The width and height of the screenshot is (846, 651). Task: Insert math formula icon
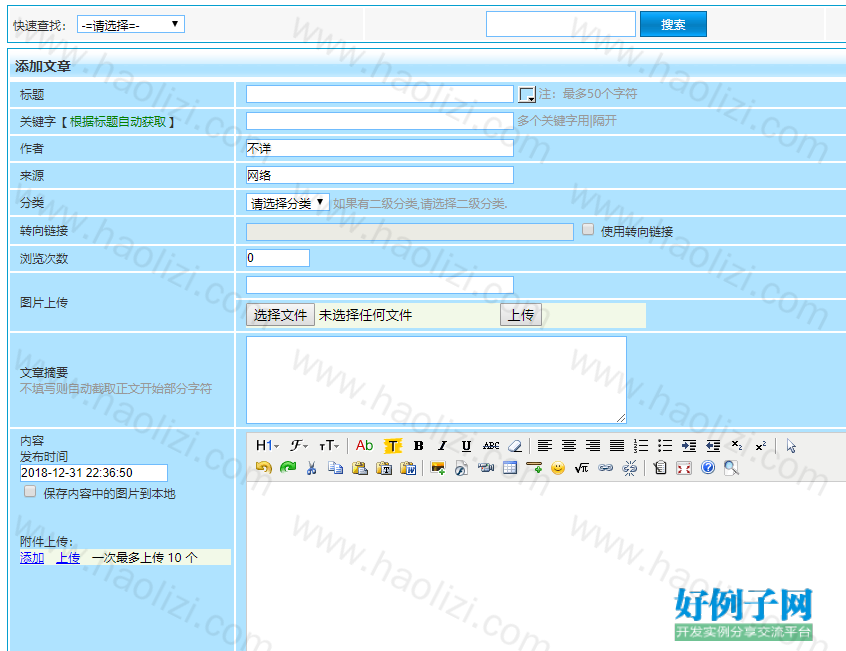(x=582, y=468)
